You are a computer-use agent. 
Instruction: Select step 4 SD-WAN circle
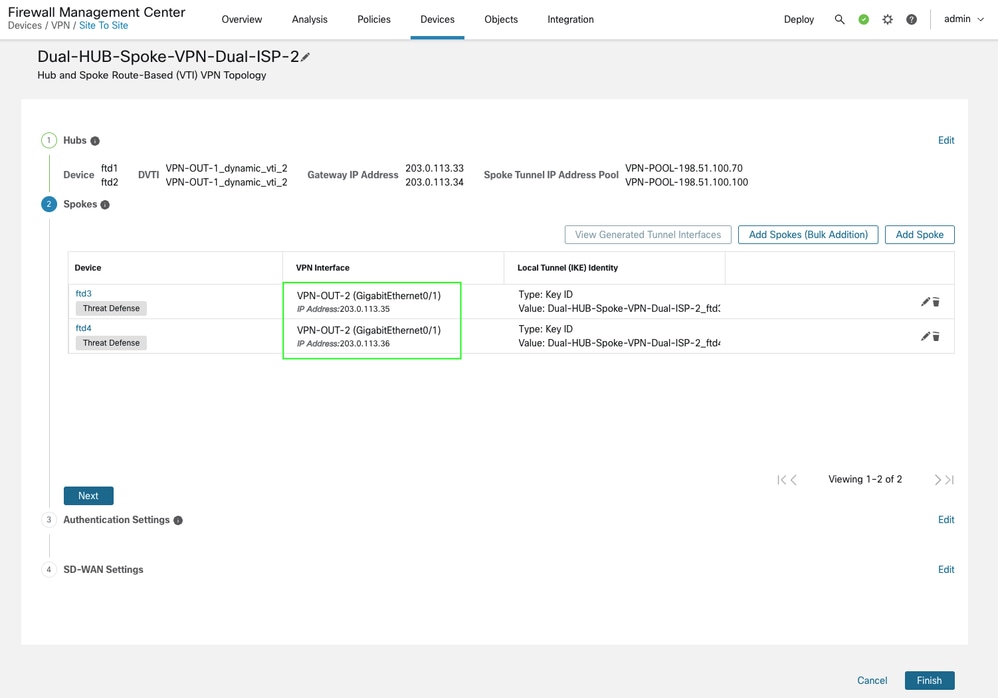(x=49, y=569)
